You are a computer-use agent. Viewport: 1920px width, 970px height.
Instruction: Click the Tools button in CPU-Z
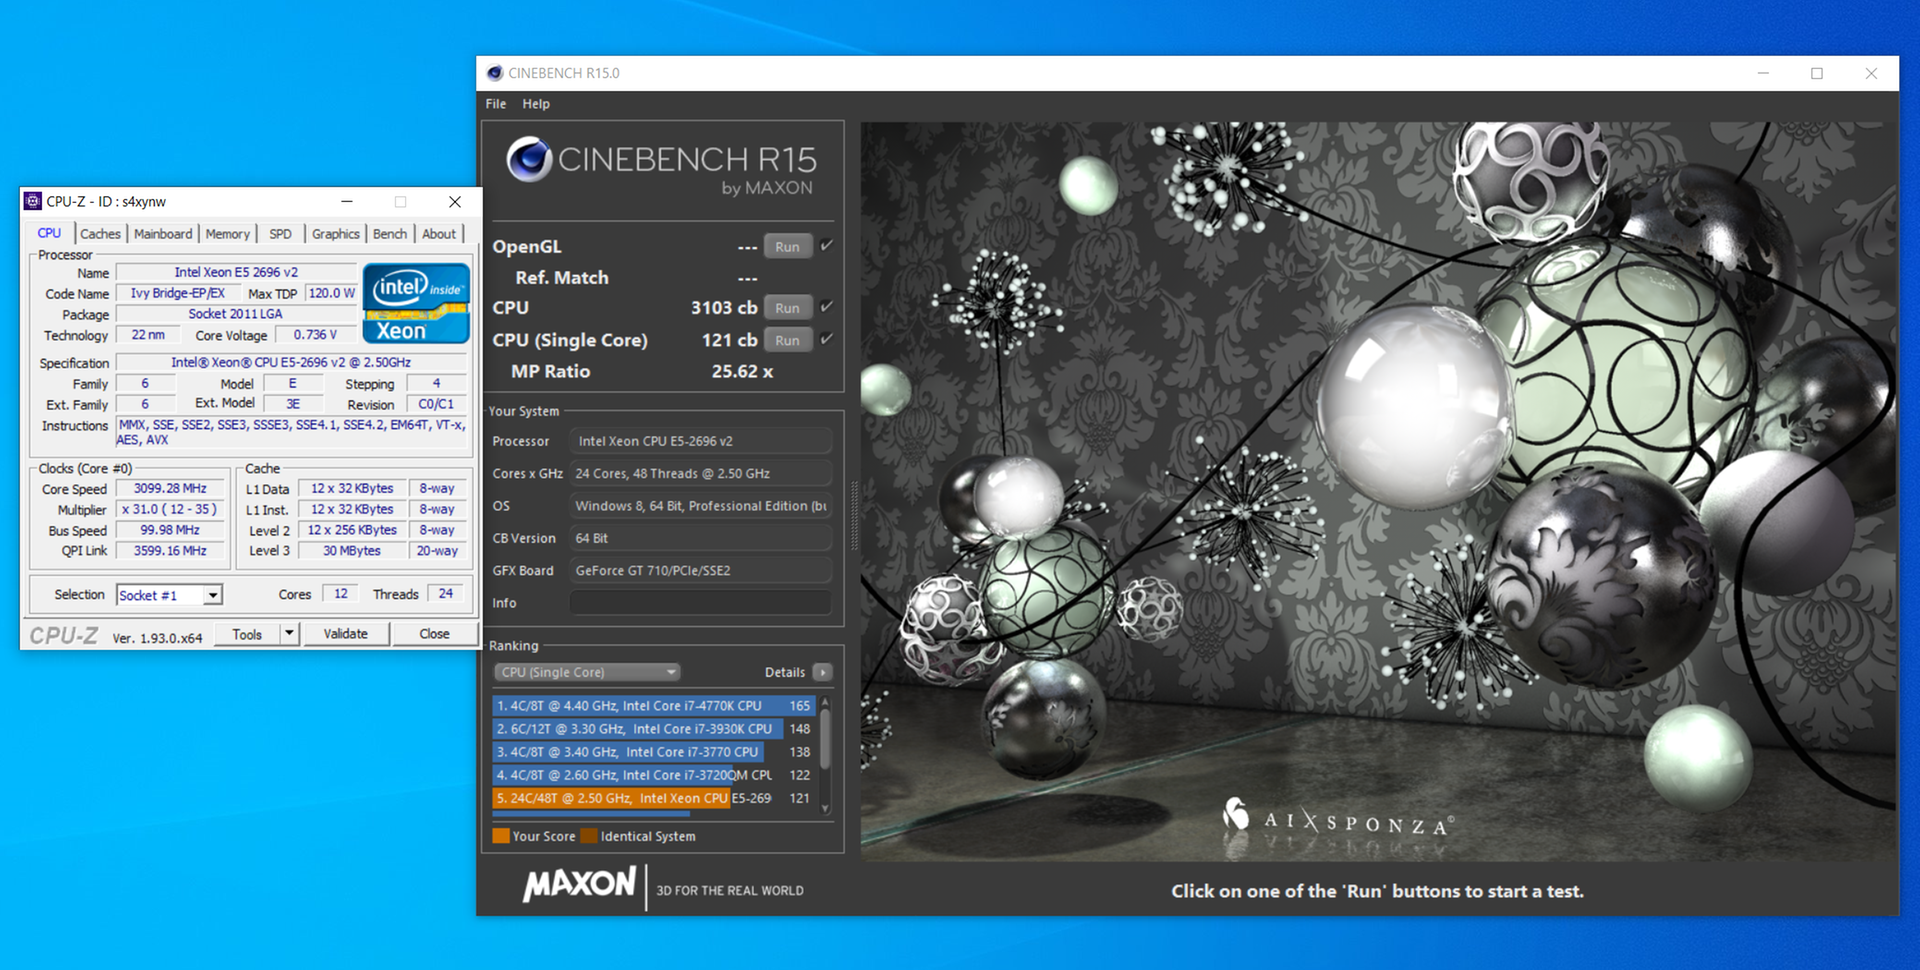247,634
